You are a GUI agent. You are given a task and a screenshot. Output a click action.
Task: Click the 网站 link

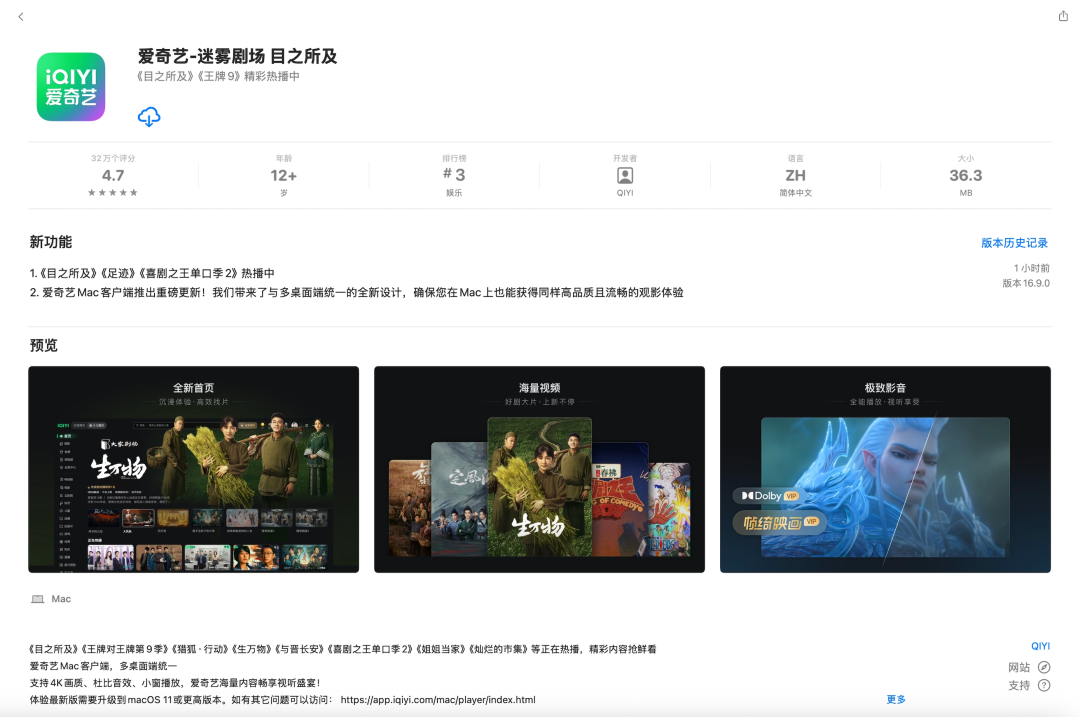coord(1019,667)
